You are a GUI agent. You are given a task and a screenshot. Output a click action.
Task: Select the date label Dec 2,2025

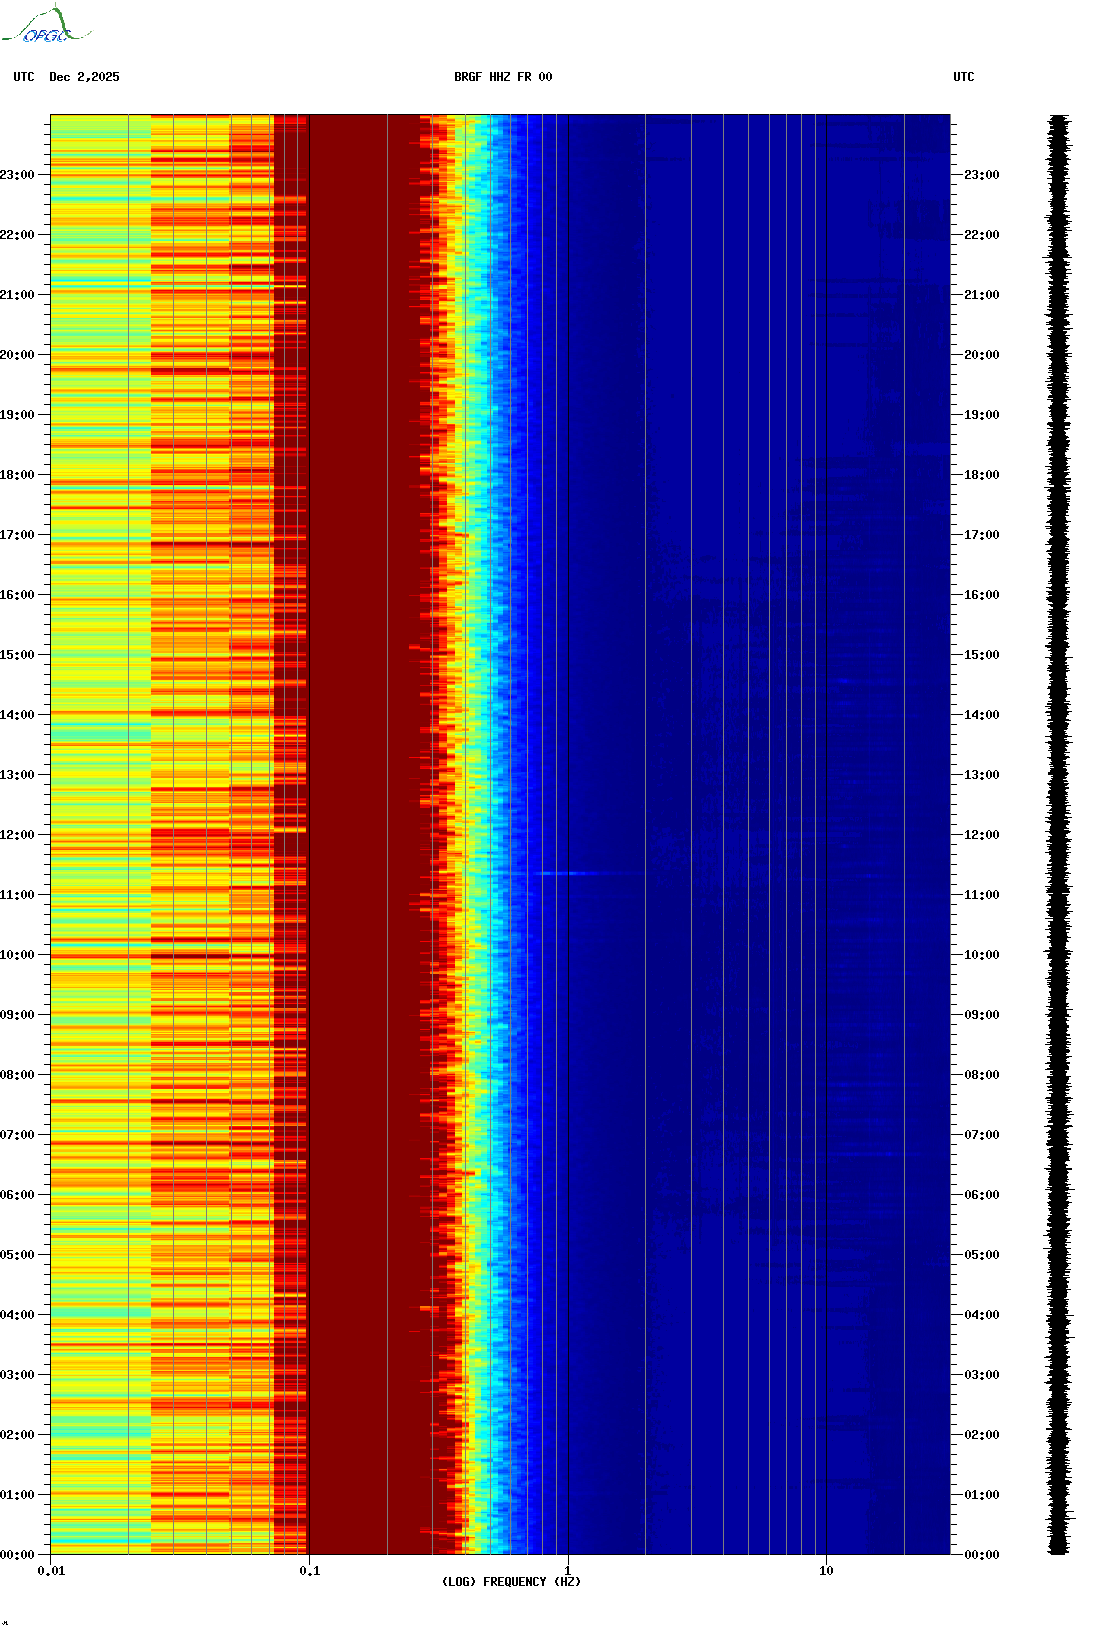point(84,77)
